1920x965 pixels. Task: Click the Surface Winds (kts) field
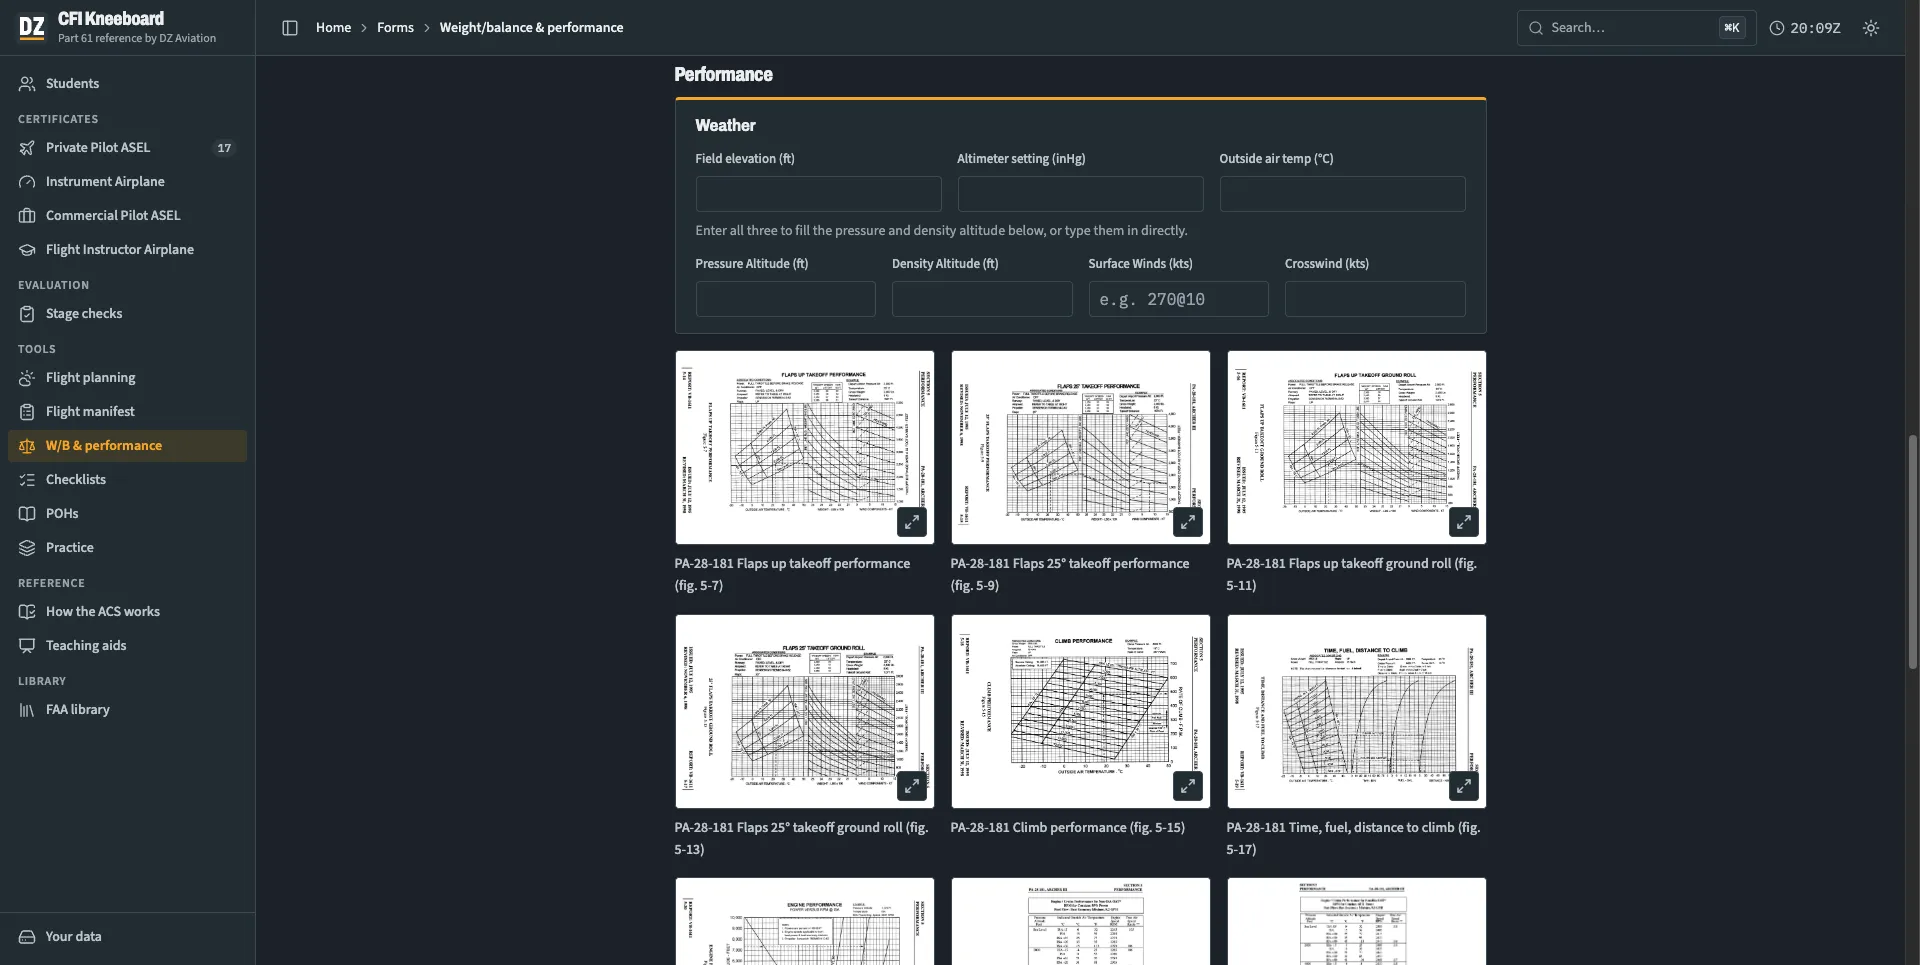coord(1178,299)
